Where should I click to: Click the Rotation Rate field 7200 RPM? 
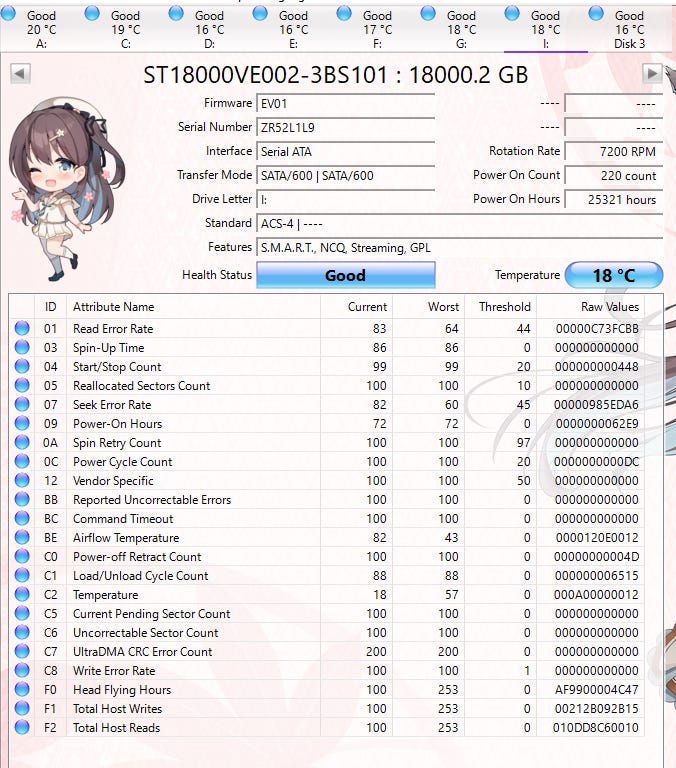coord(614,151)
